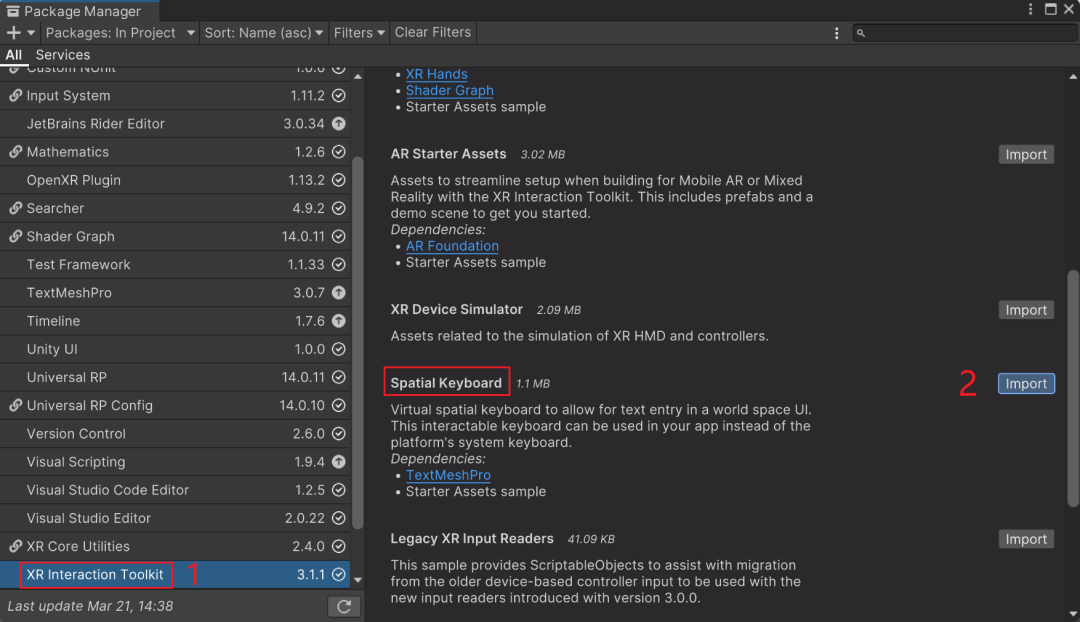Click checkmark icon for XR Interaction Toolkit
1080x622 pixels.
click(x=339, y=574)
